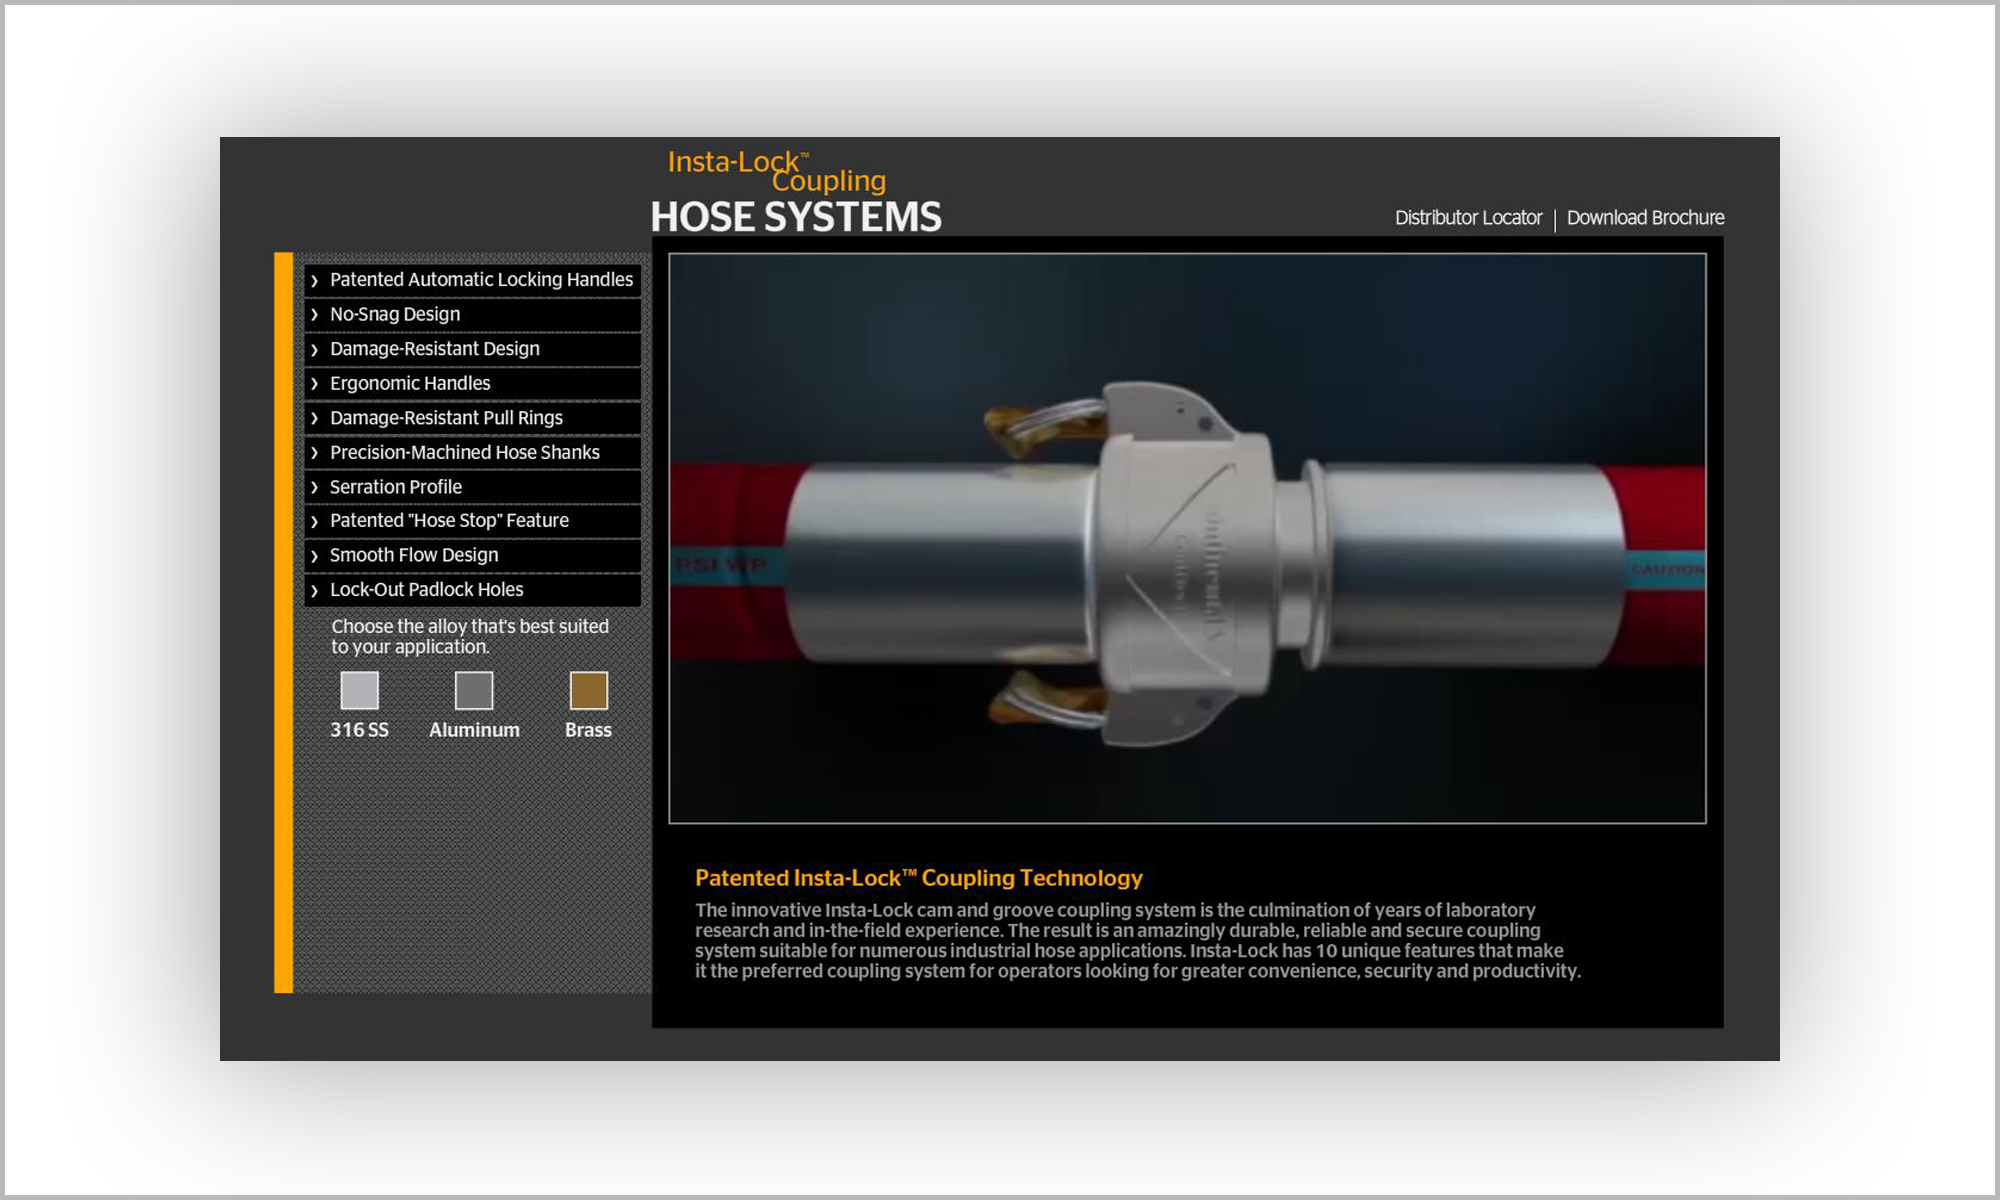Click the Patented Insta-Lock Coupling Technology heading
The width and height of the screenshot is (2000, 1200).
coord(918,878)
